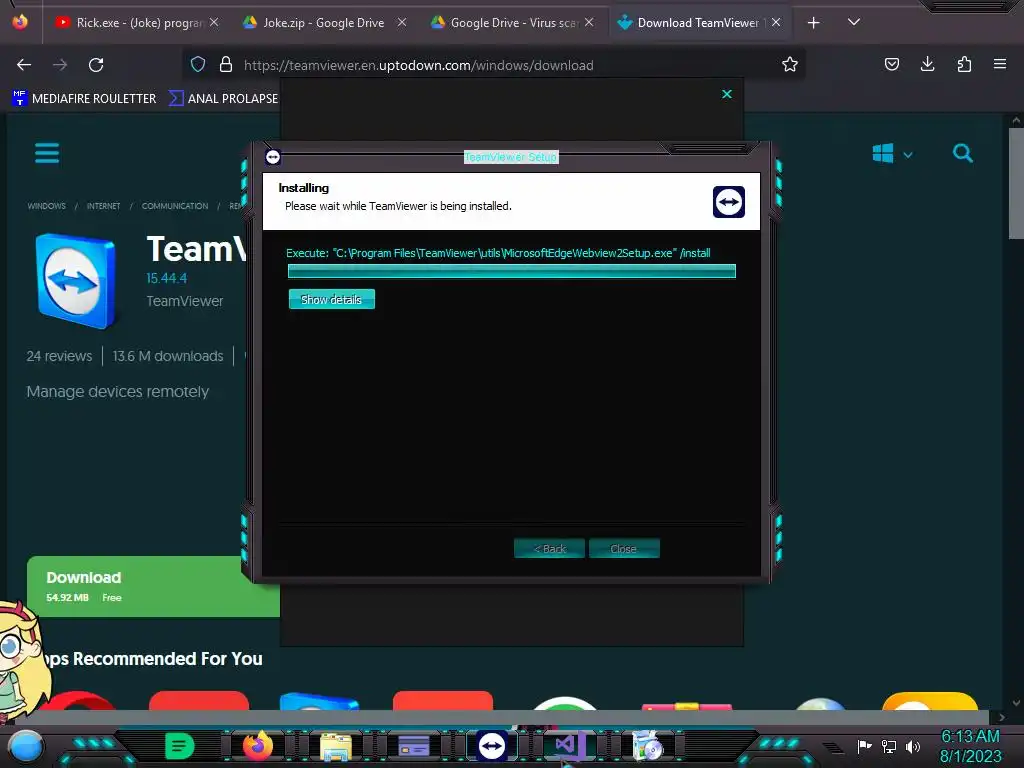Open network tray icon
1024x768 pixels.
tap(889, 746)
